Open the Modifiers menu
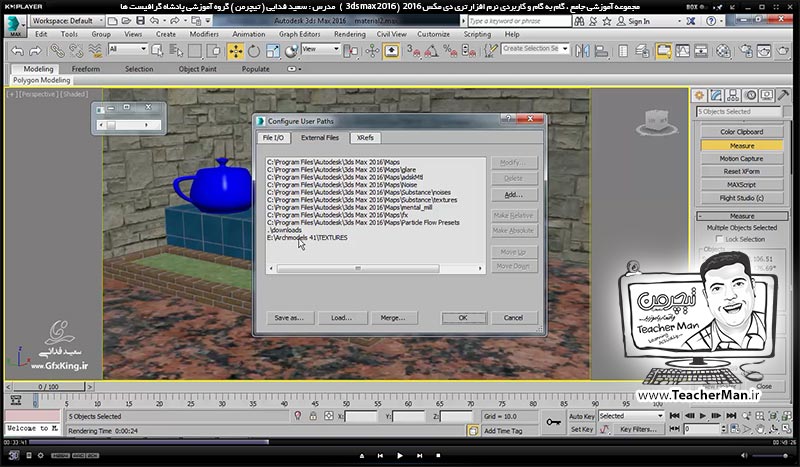The height and width of the screenshot is (467, 800). click(x=204, y=34)
